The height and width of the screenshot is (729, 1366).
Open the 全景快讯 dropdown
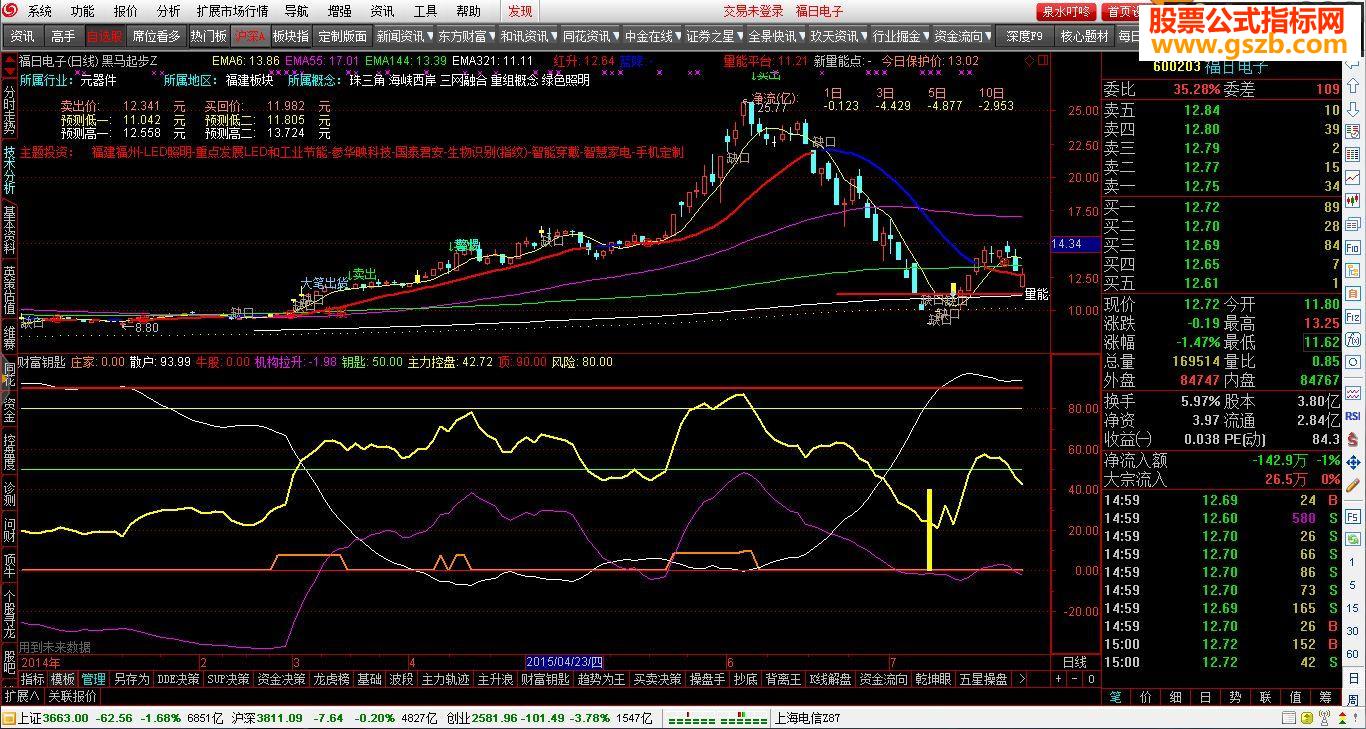tap(775, 36)
